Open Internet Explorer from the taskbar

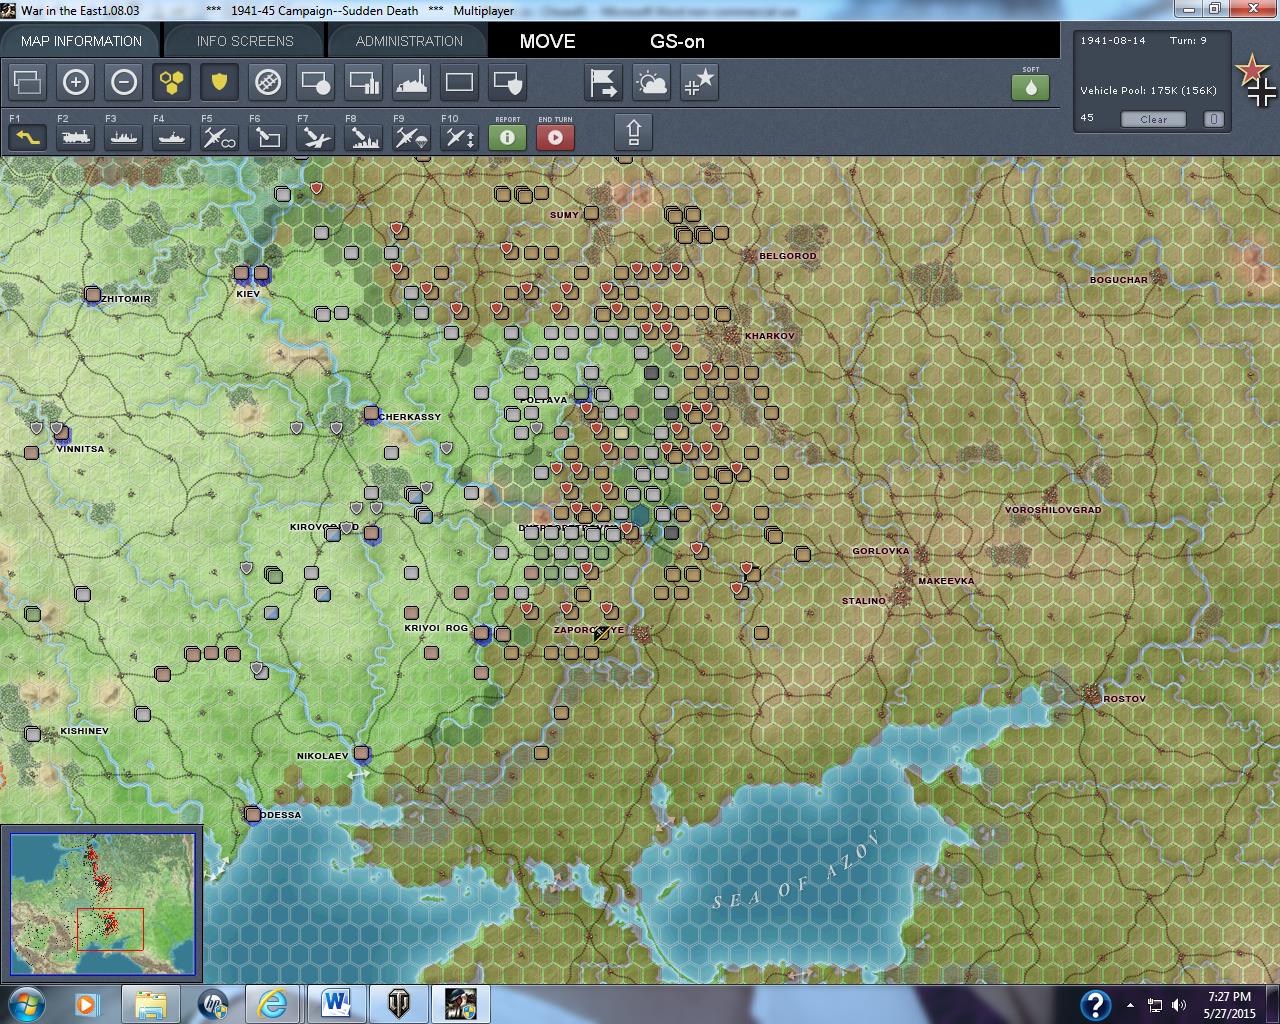coord(271,1004)
